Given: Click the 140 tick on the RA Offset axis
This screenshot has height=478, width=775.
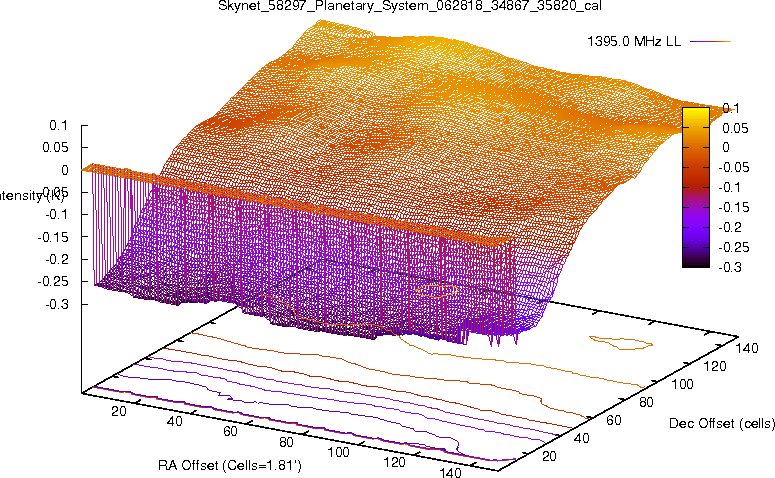Looking at the screenshot, I should 450,472.
